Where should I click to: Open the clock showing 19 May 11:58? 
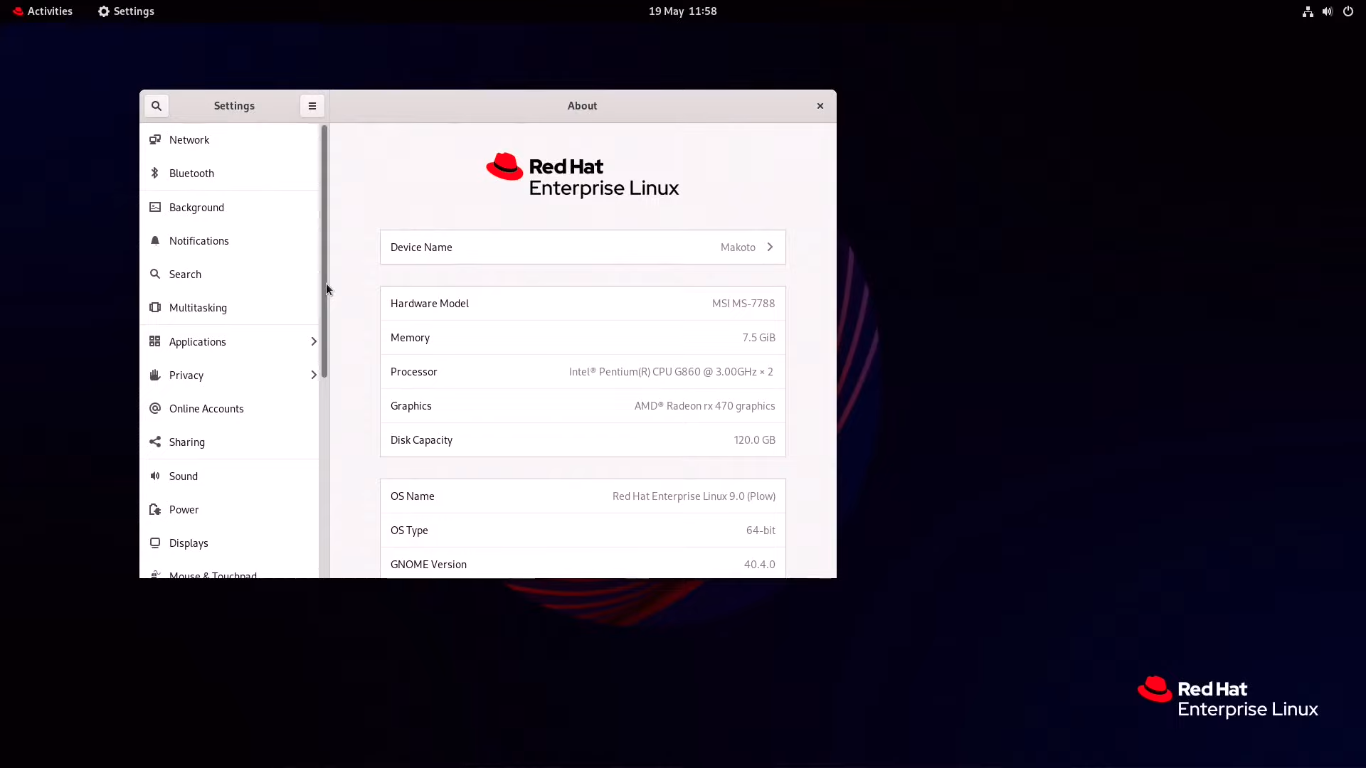click(x=683, y=11)
